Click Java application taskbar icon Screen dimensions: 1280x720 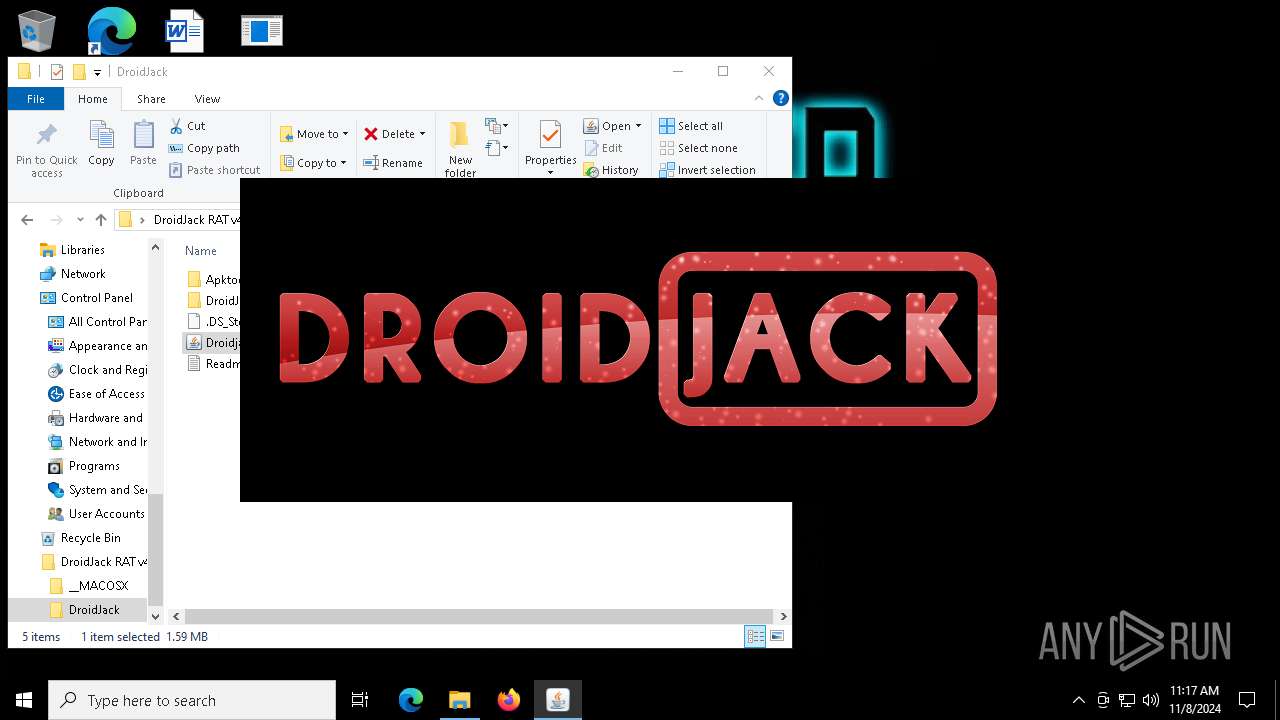pos(558,700)
